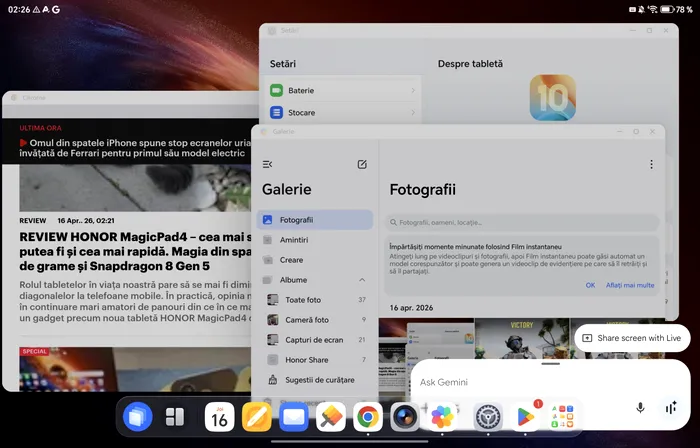Open the Camera app in the dock
Viewport: 700px width, 448px height.
tap(405, 417)
